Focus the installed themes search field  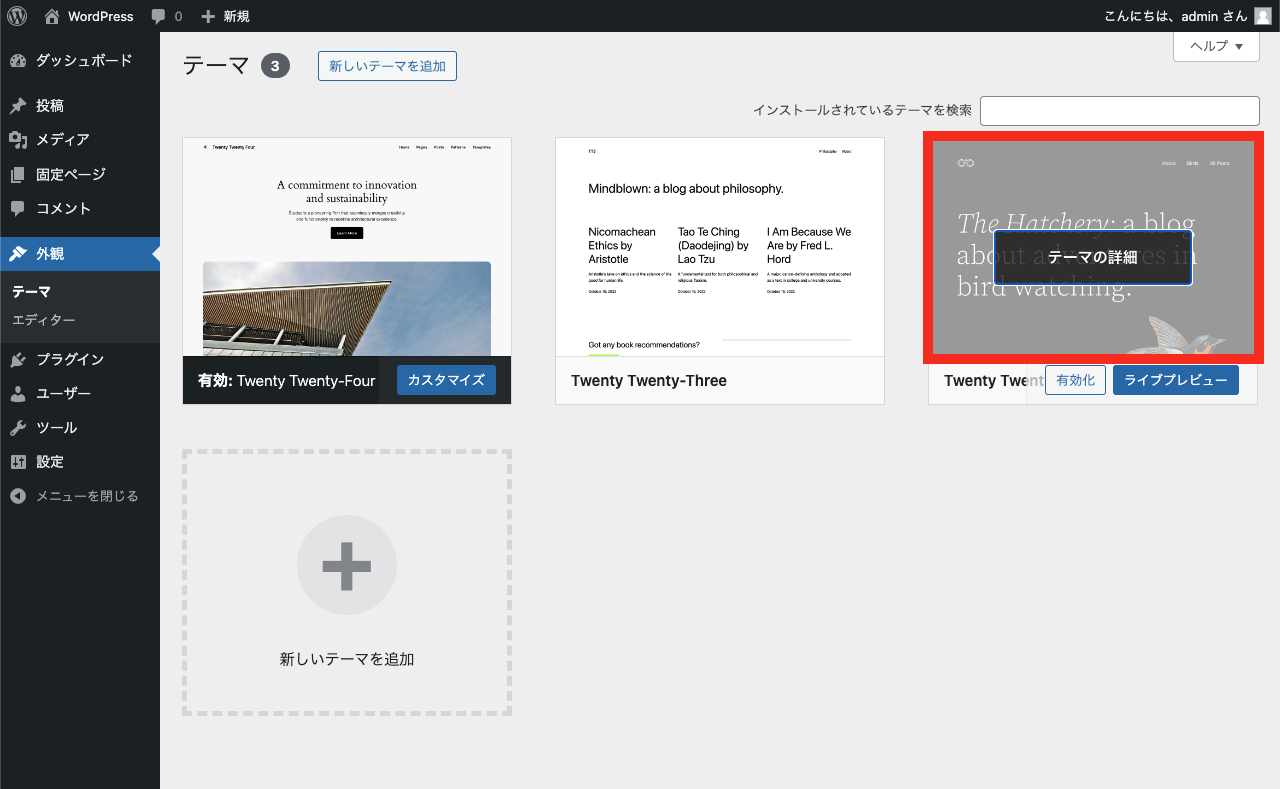[x=1119, y=111]
